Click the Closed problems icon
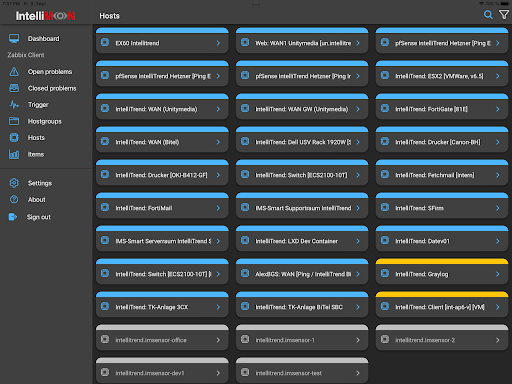 [x=14, y=88]
